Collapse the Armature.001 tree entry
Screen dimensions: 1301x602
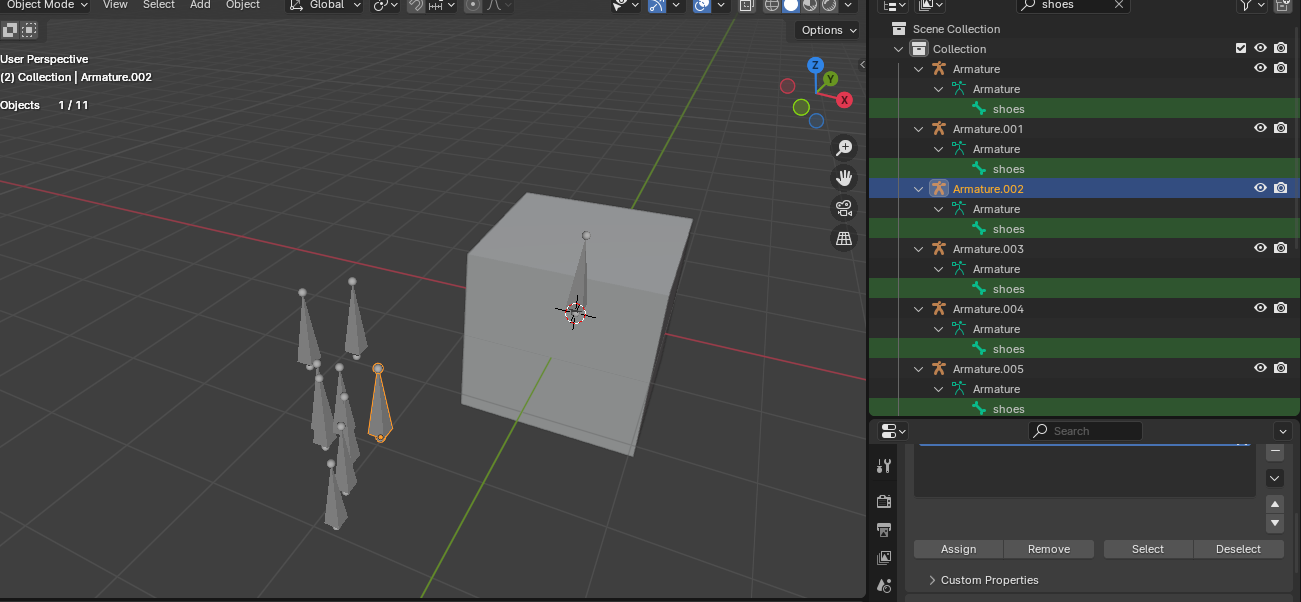coord(919,129)
